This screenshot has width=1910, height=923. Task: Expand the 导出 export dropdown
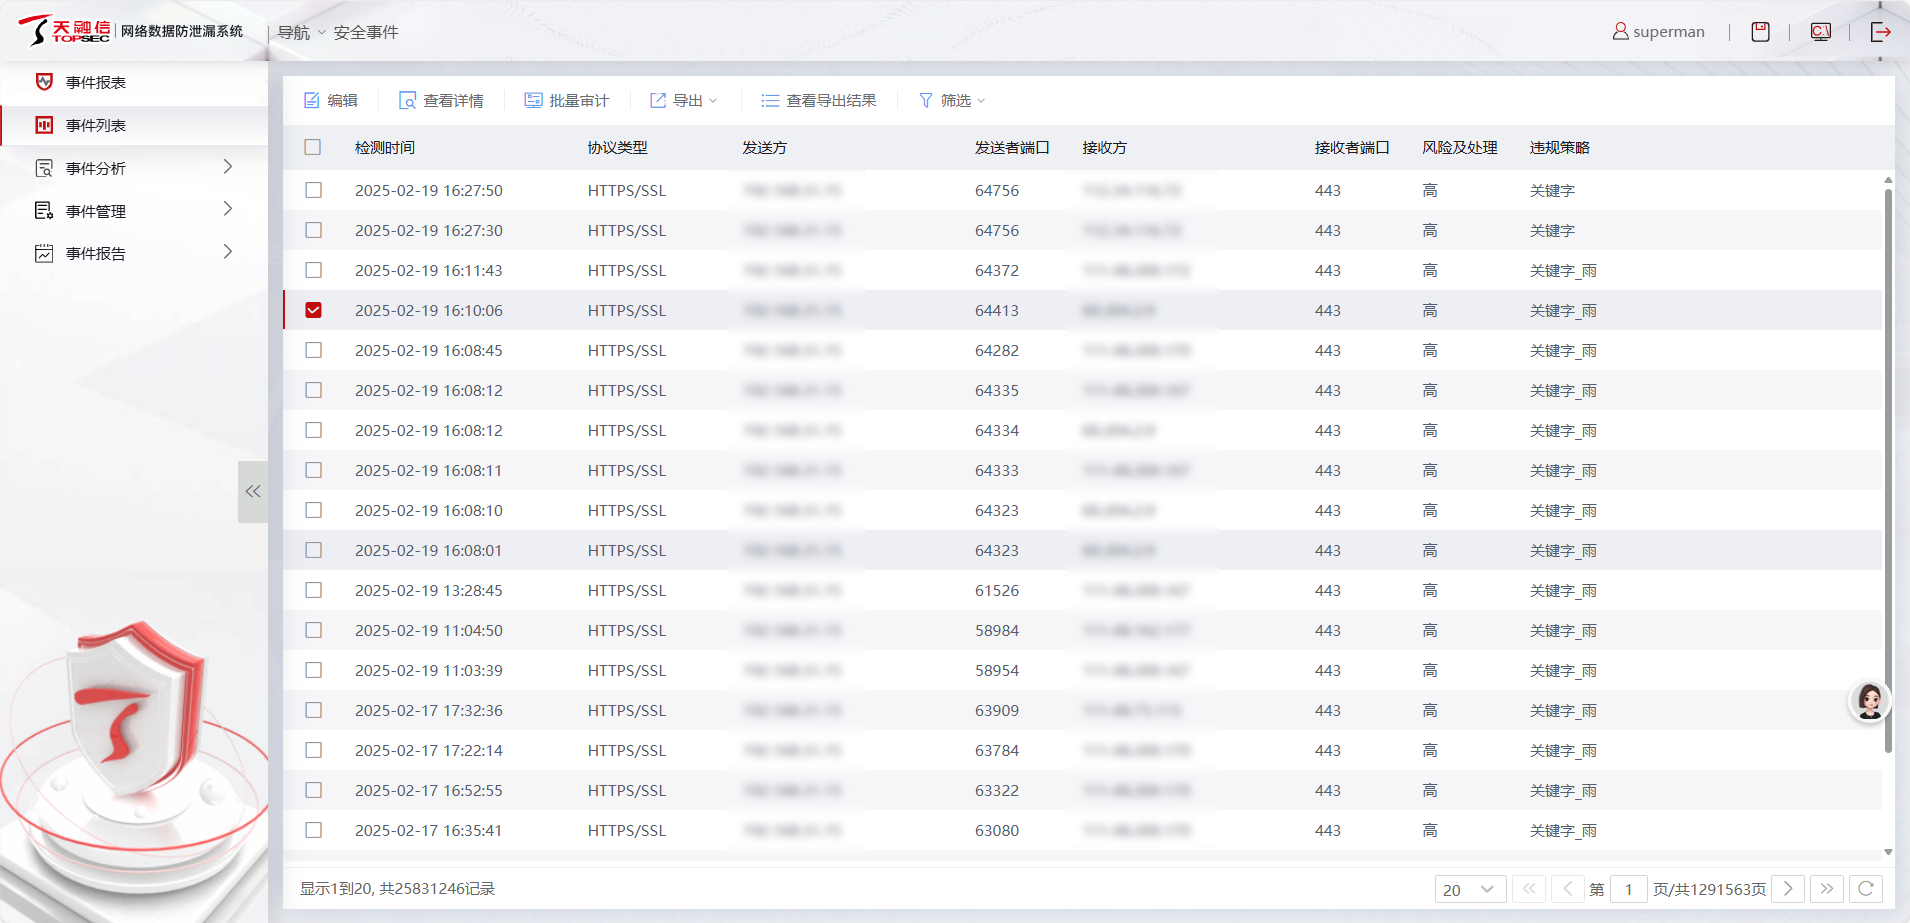pyautogui.click(x=685, y=101)
